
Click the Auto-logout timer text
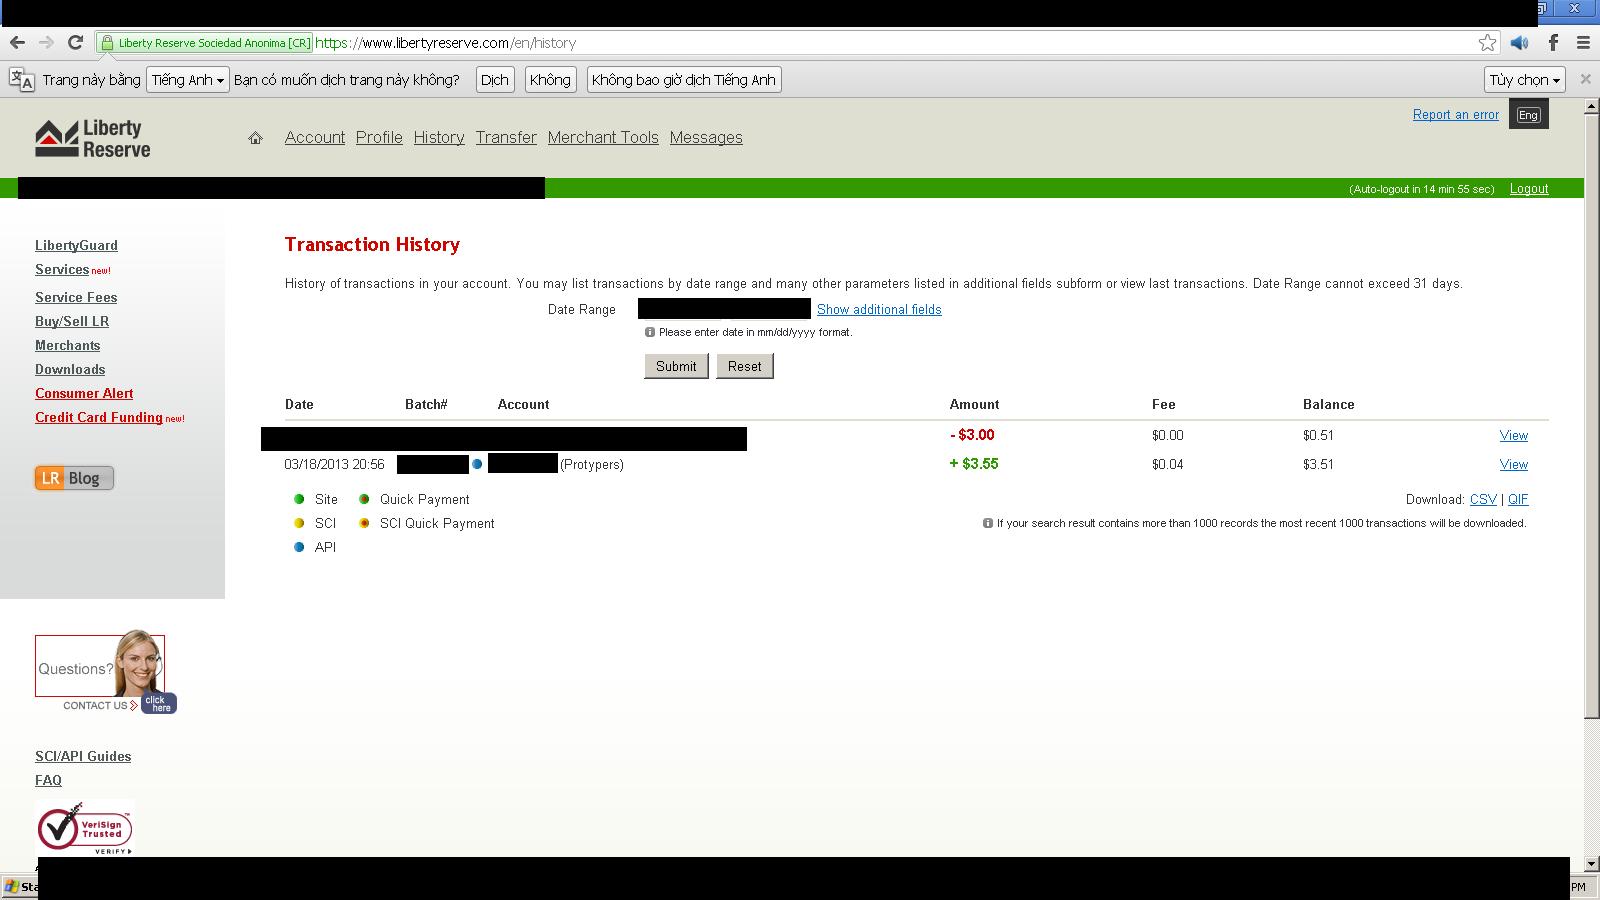click(1421, 189)
